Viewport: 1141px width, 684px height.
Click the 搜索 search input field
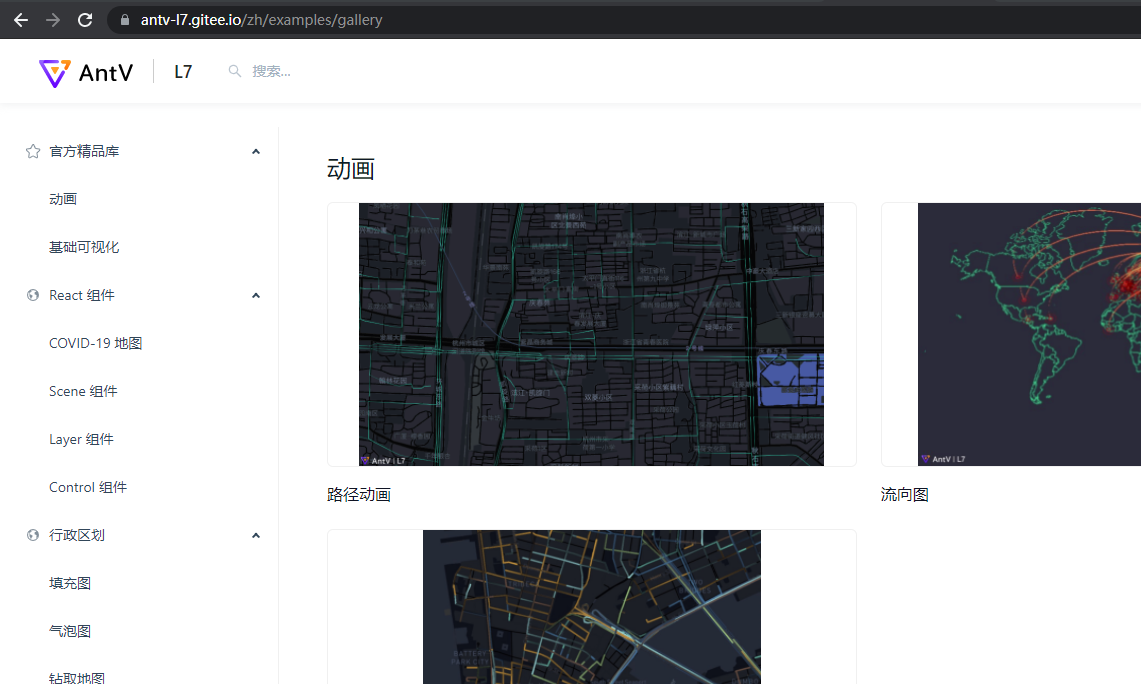coord(280,71)
